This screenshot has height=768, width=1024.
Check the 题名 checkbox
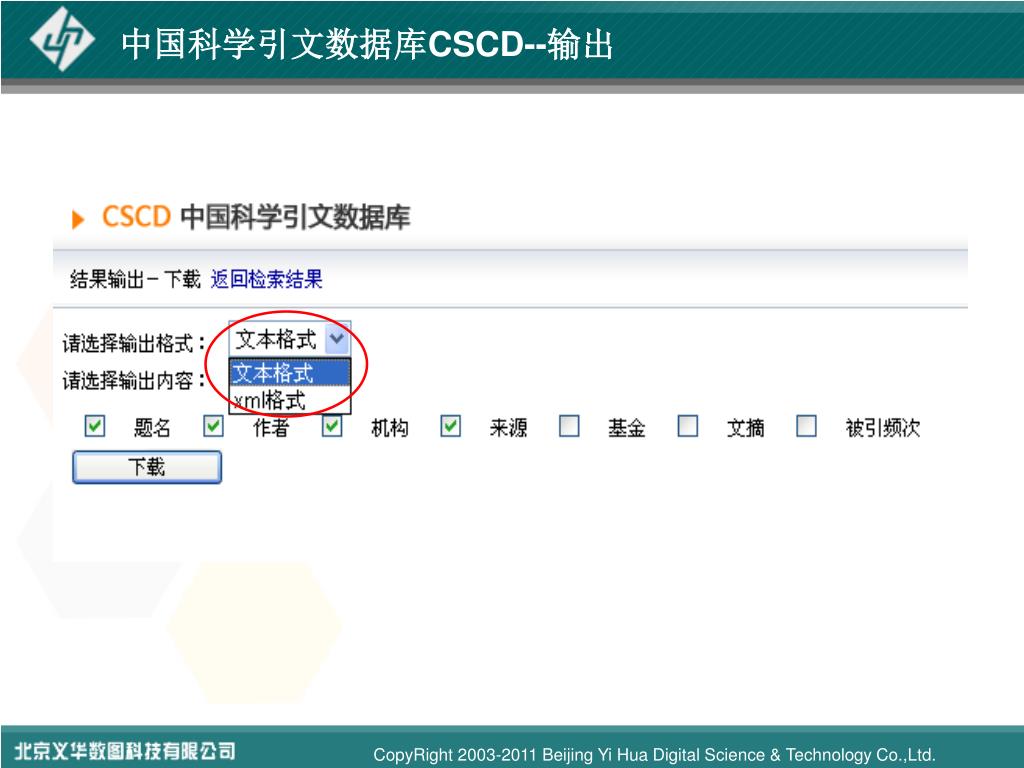tap(95, 426)
